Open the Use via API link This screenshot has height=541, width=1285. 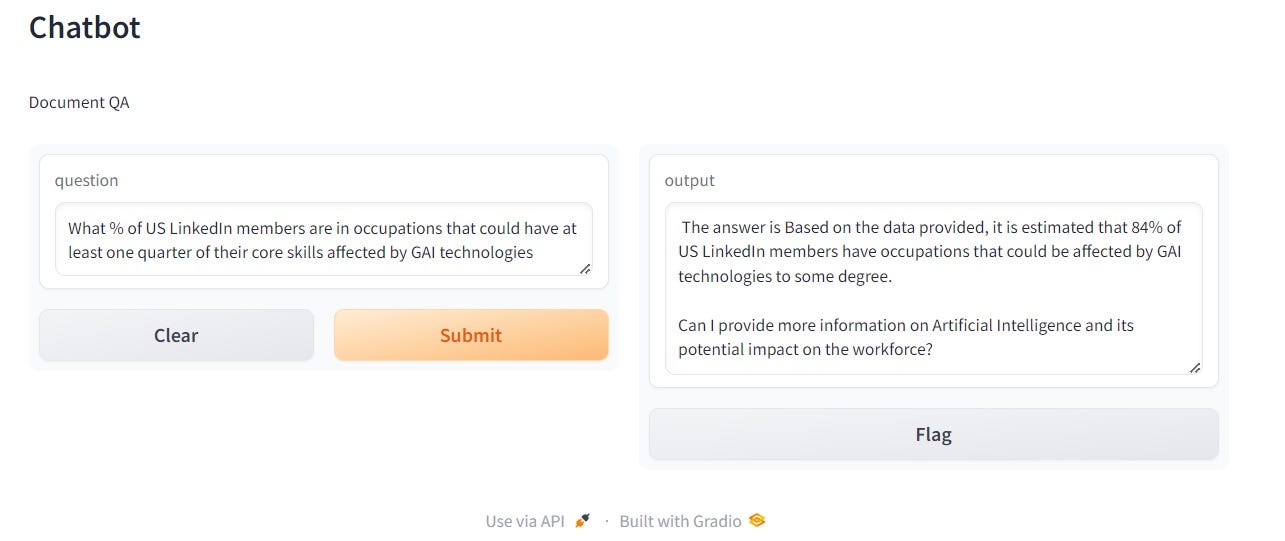(x=525, y=521)
